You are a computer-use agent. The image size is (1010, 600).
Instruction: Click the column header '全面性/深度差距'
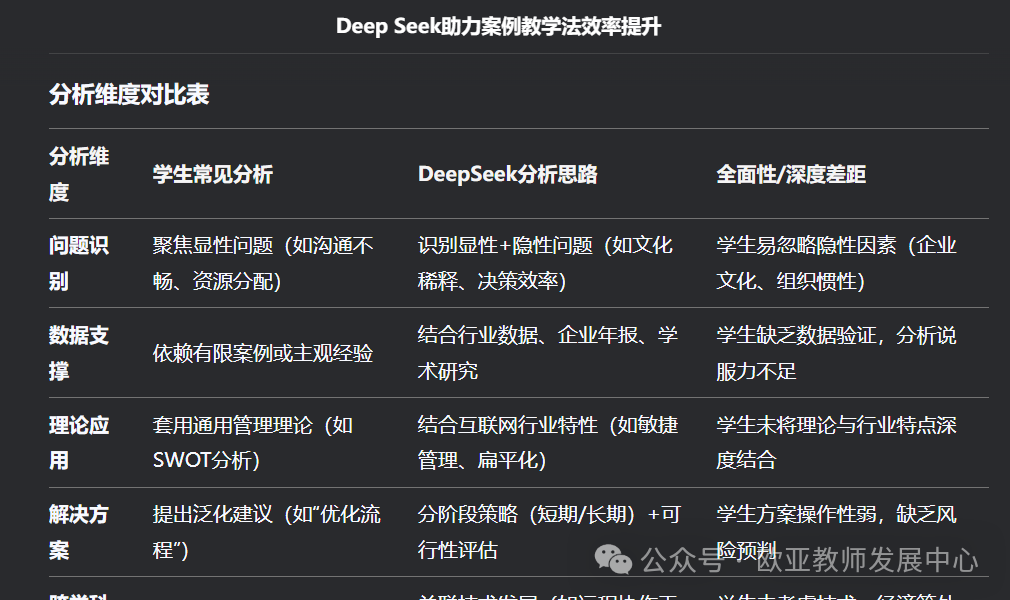791,174
